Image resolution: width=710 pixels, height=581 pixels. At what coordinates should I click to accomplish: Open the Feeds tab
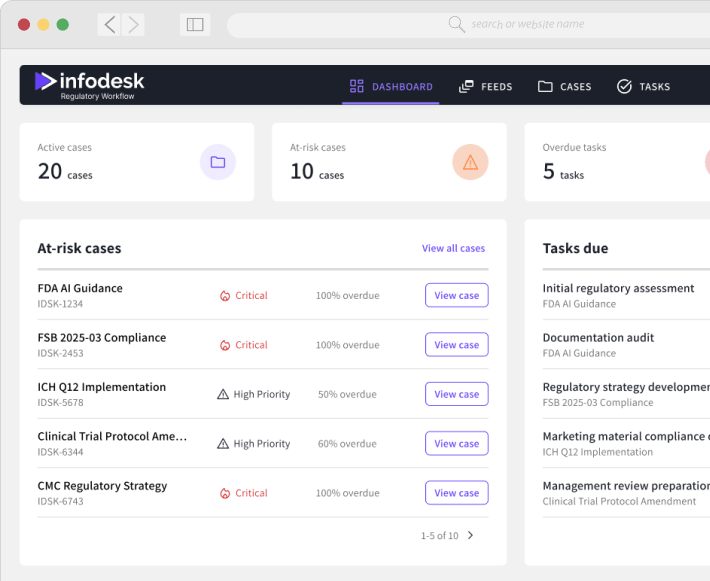point(485,86)
